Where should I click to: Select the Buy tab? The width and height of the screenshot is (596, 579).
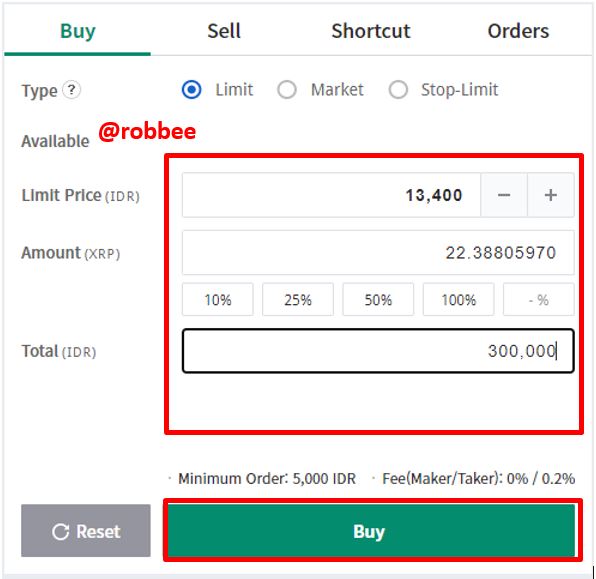coord(78,31)
